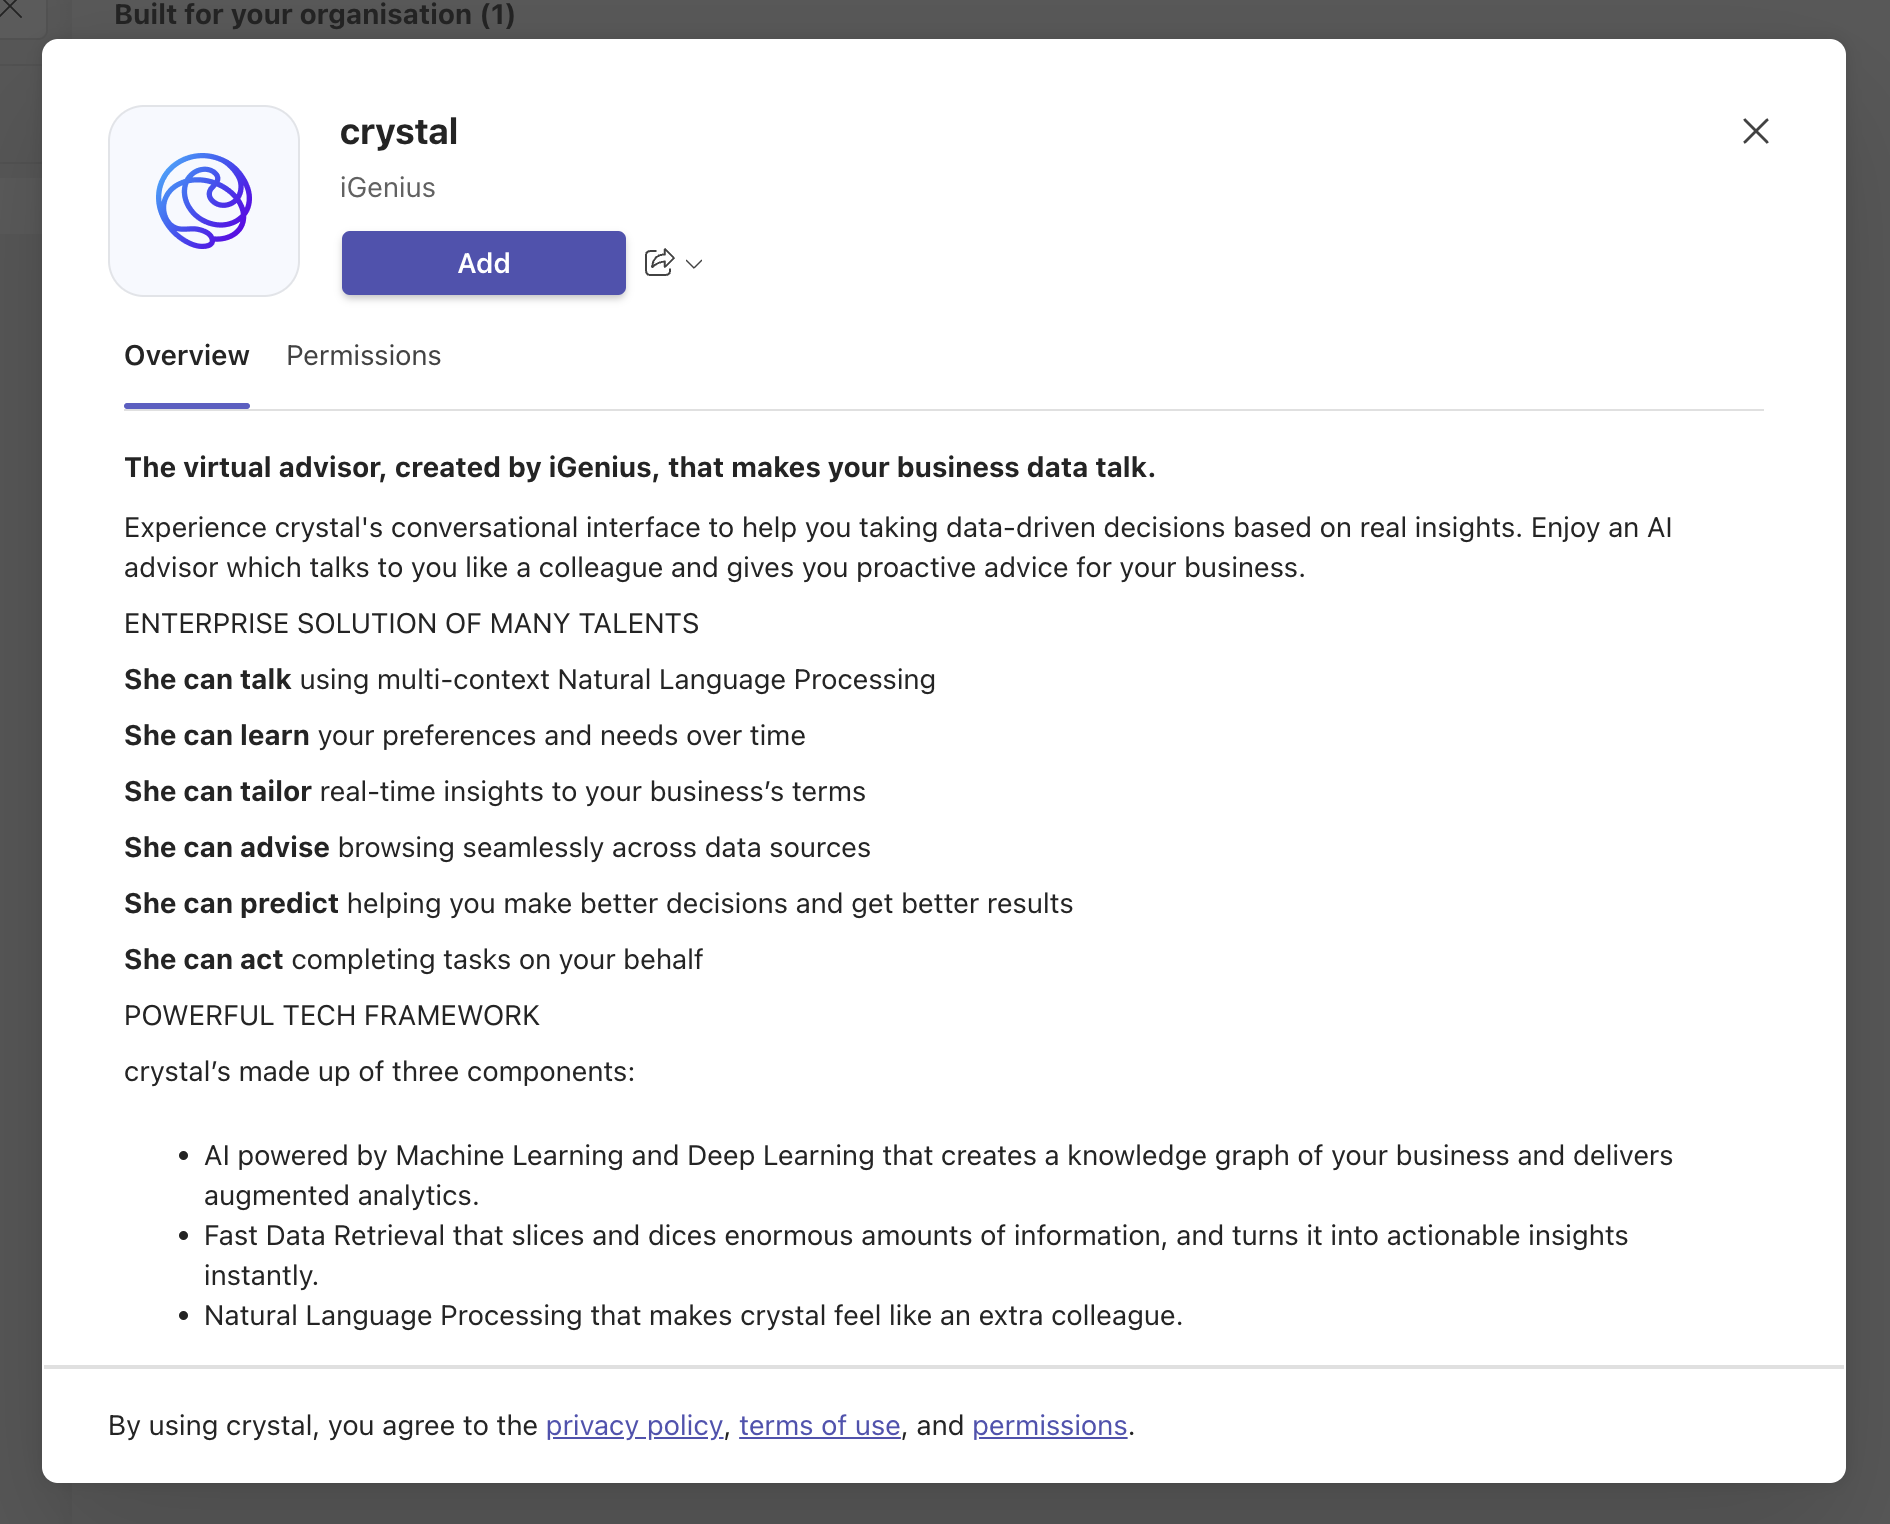Open the privacy policy link
1890x1524 pixels.
pos(634,1425)
